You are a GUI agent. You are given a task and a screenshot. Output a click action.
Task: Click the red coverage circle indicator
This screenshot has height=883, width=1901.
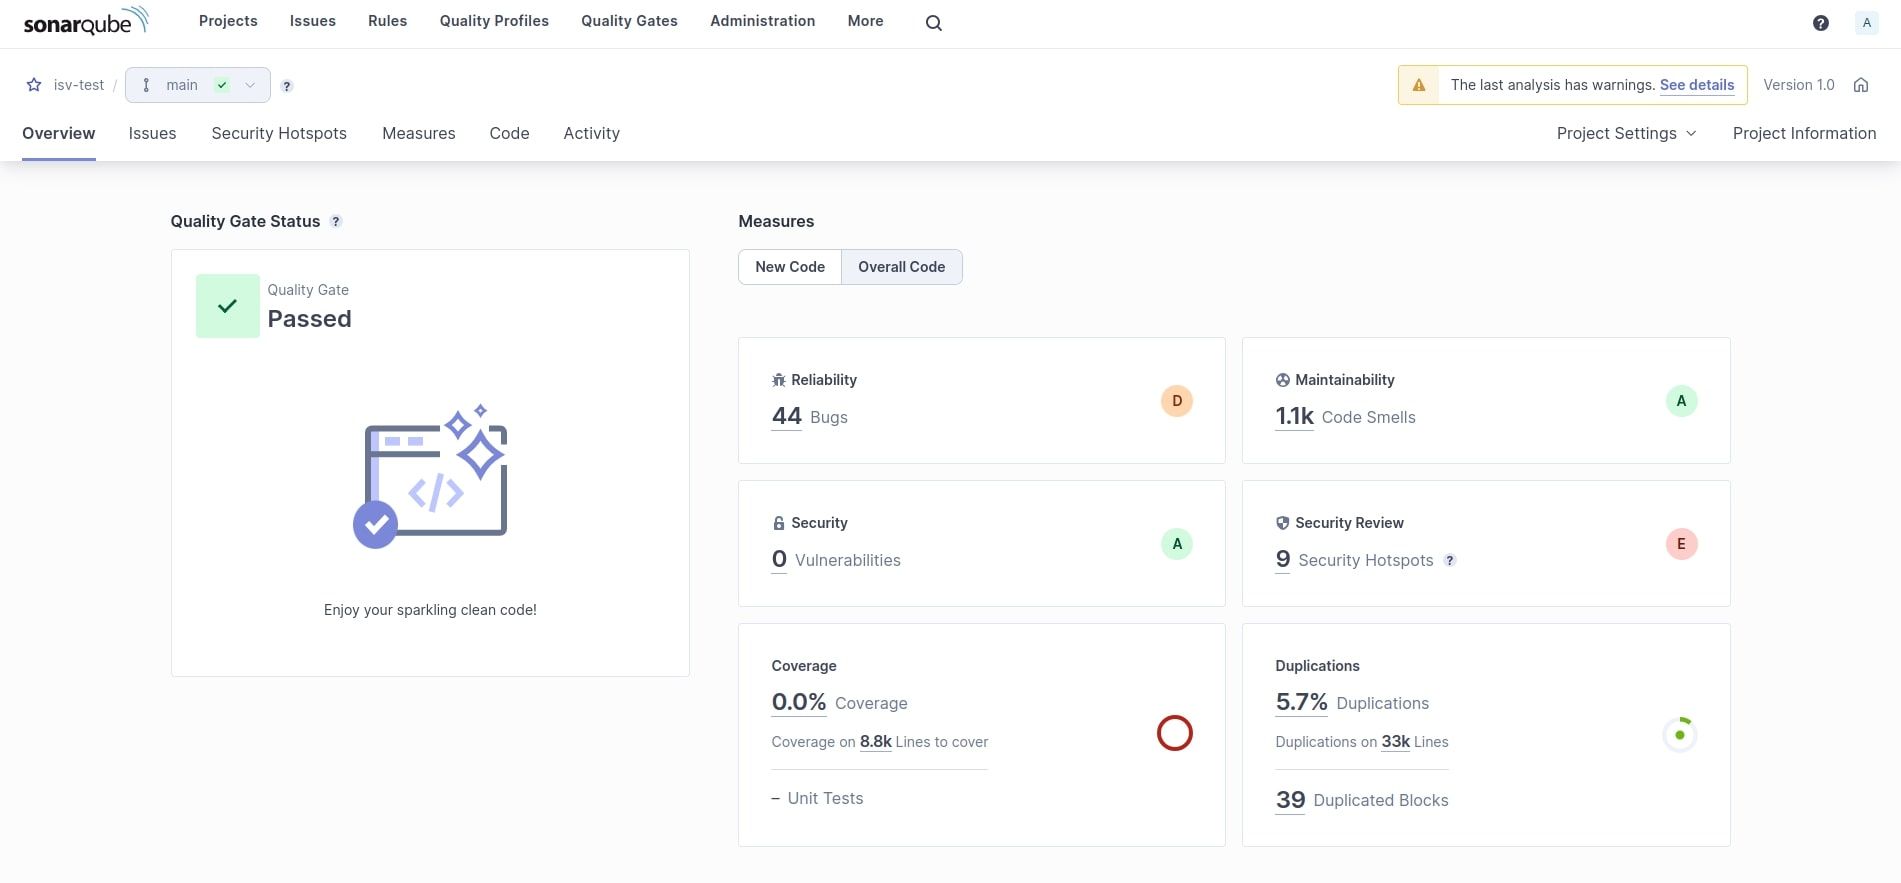(x=1175, y=733)
